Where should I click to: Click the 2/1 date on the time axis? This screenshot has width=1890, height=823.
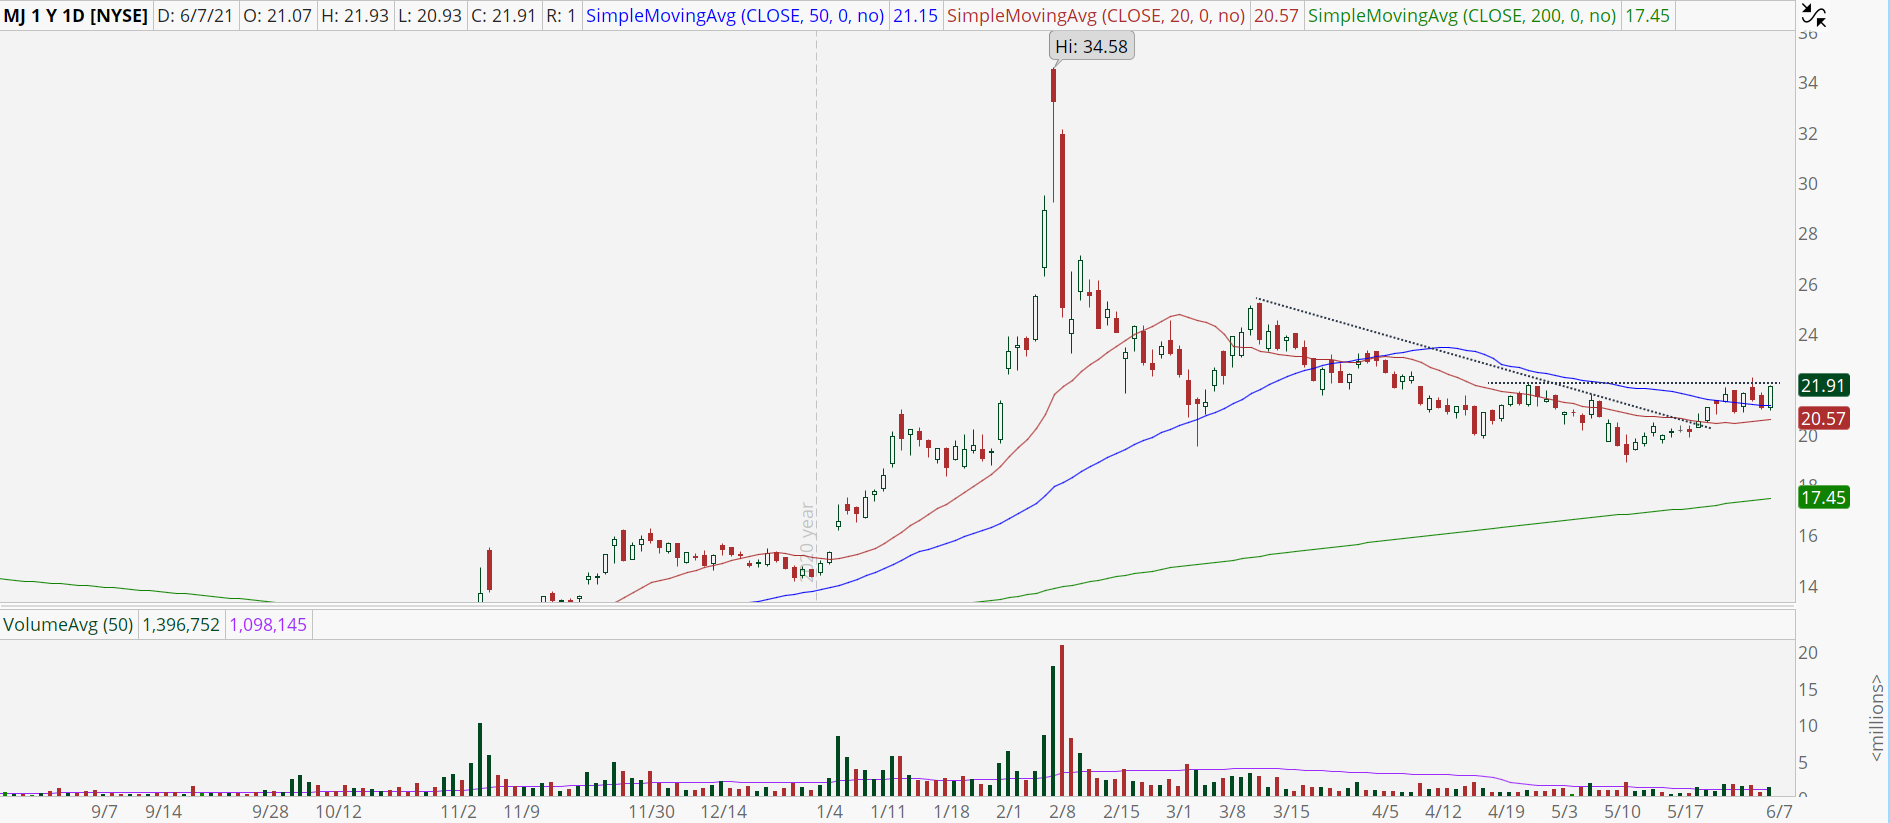[x=1009, y=811]
